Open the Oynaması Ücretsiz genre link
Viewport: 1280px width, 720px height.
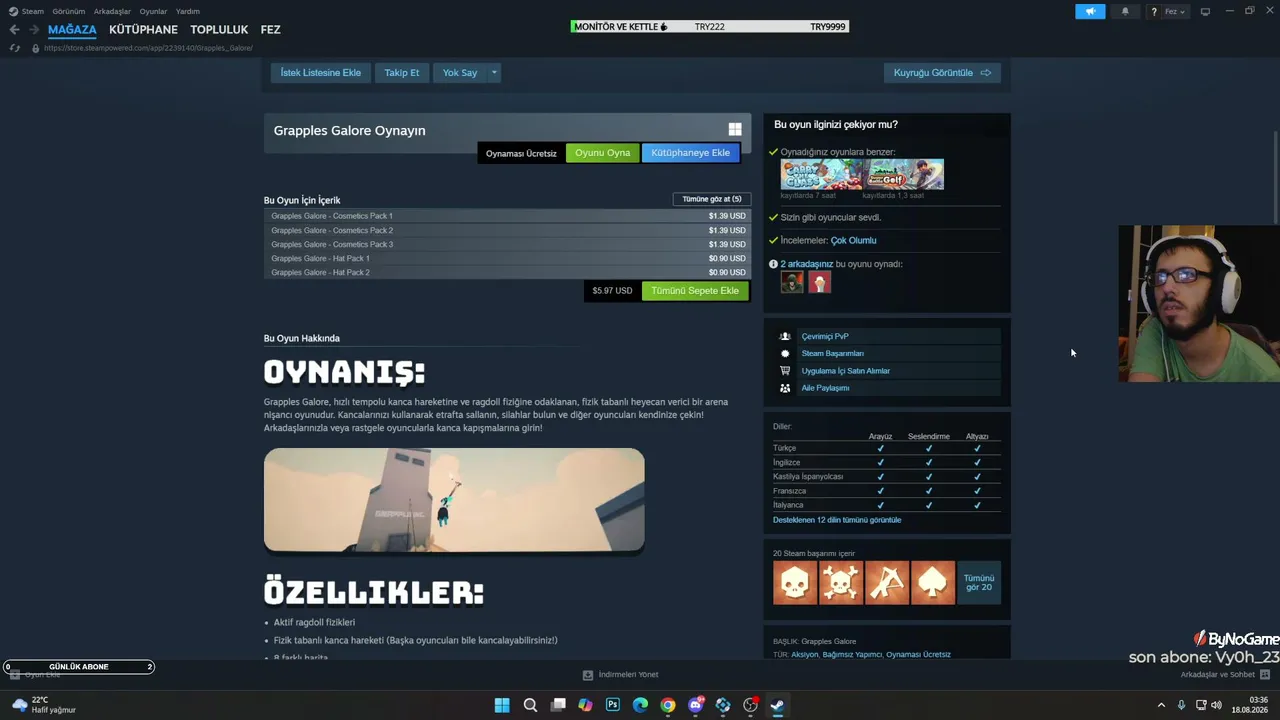(918, 655)
